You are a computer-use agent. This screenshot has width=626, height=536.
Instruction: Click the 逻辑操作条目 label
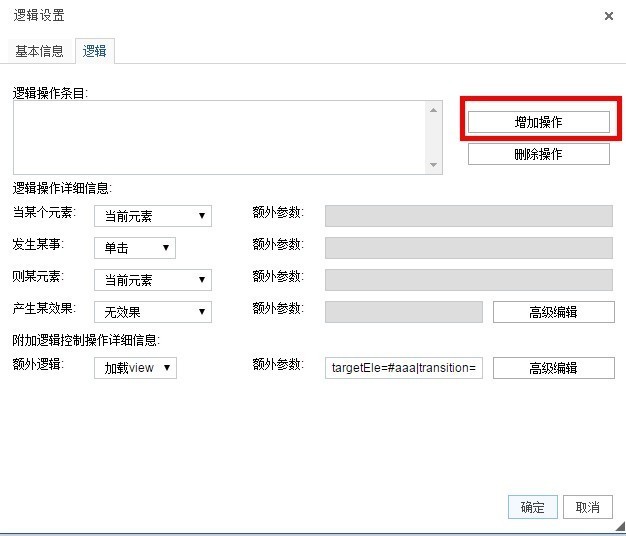click(50, 93)
